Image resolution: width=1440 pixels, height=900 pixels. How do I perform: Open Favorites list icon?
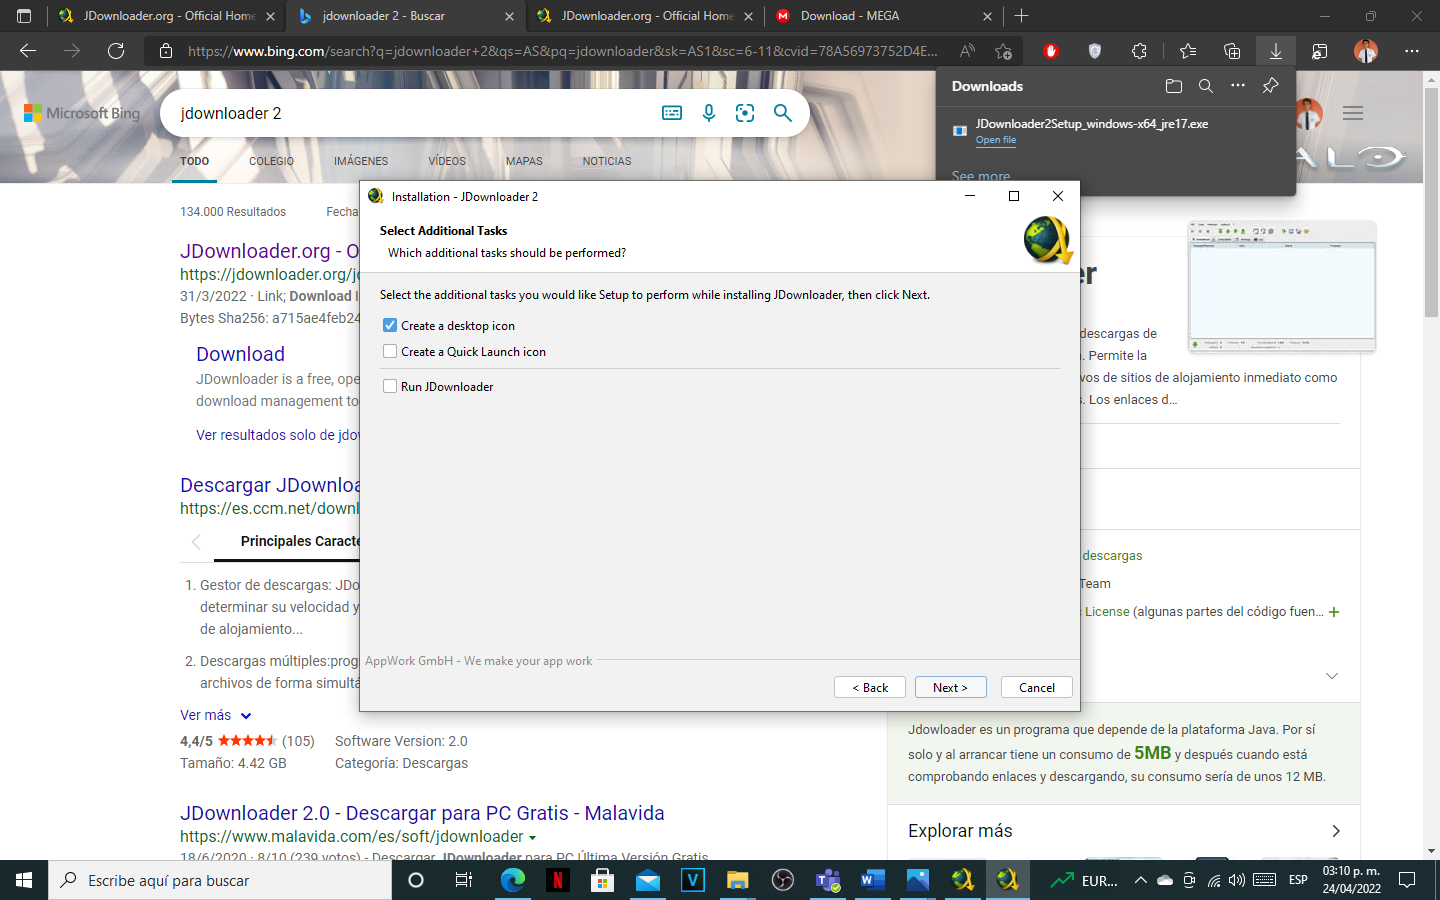point(1187,51)
